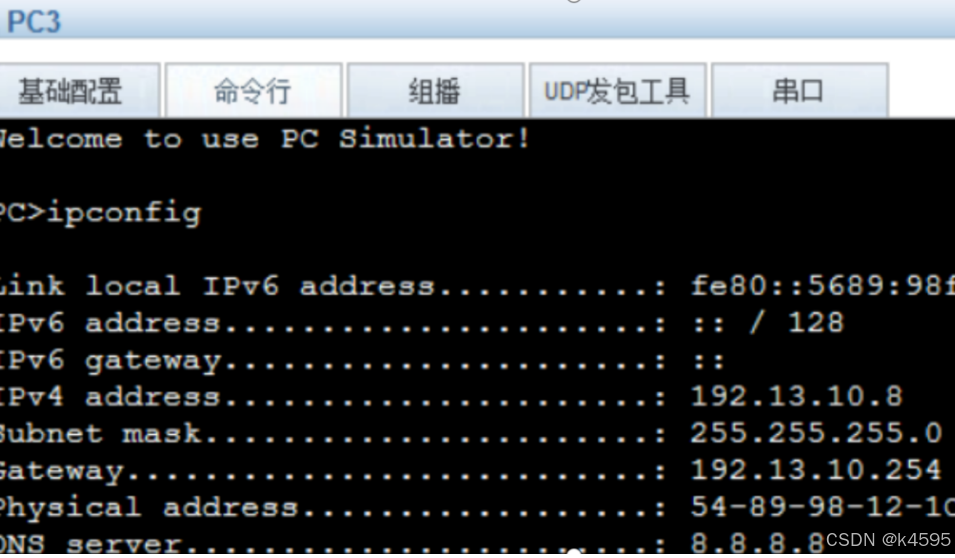Viewport: 955px width, 558px height.
Task: Click the ipconfig command text
Action: pyautogui.click(x=124, y=214)
